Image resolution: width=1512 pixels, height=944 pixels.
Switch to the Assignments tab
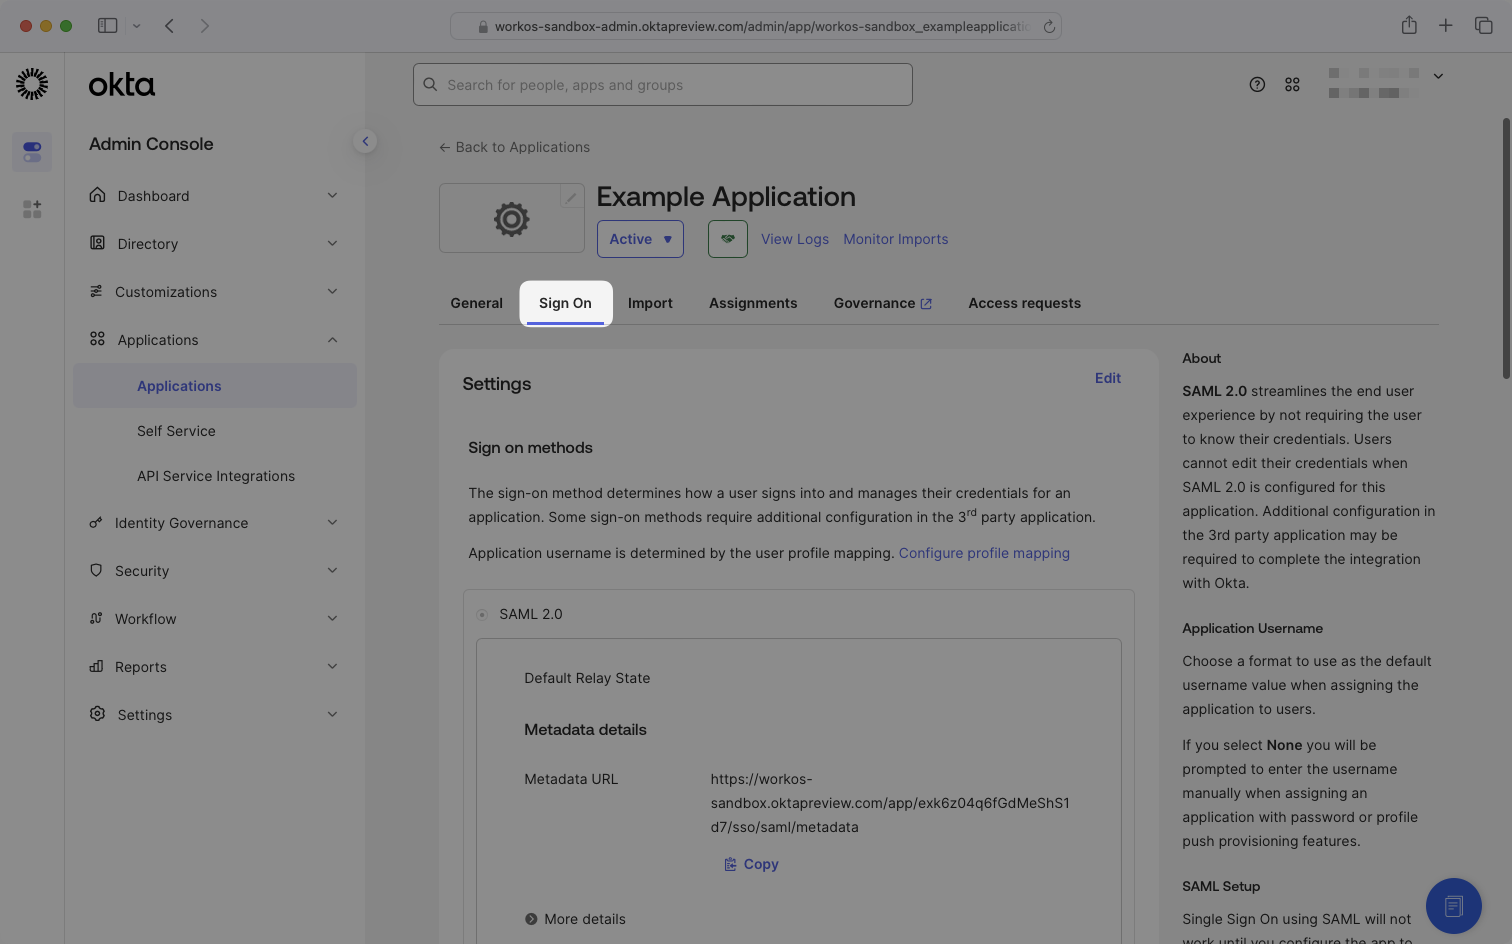(753, 303)
